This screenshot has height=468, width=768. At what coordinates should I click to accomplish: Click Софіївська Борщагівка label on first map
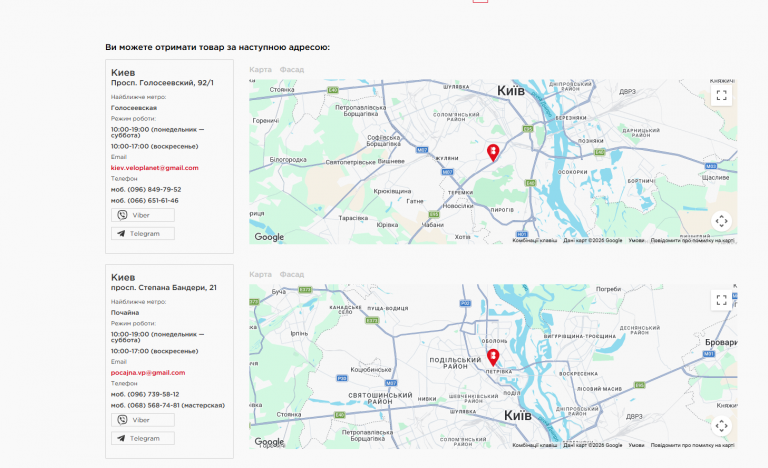pyautogui.click(x=384, y=141)
